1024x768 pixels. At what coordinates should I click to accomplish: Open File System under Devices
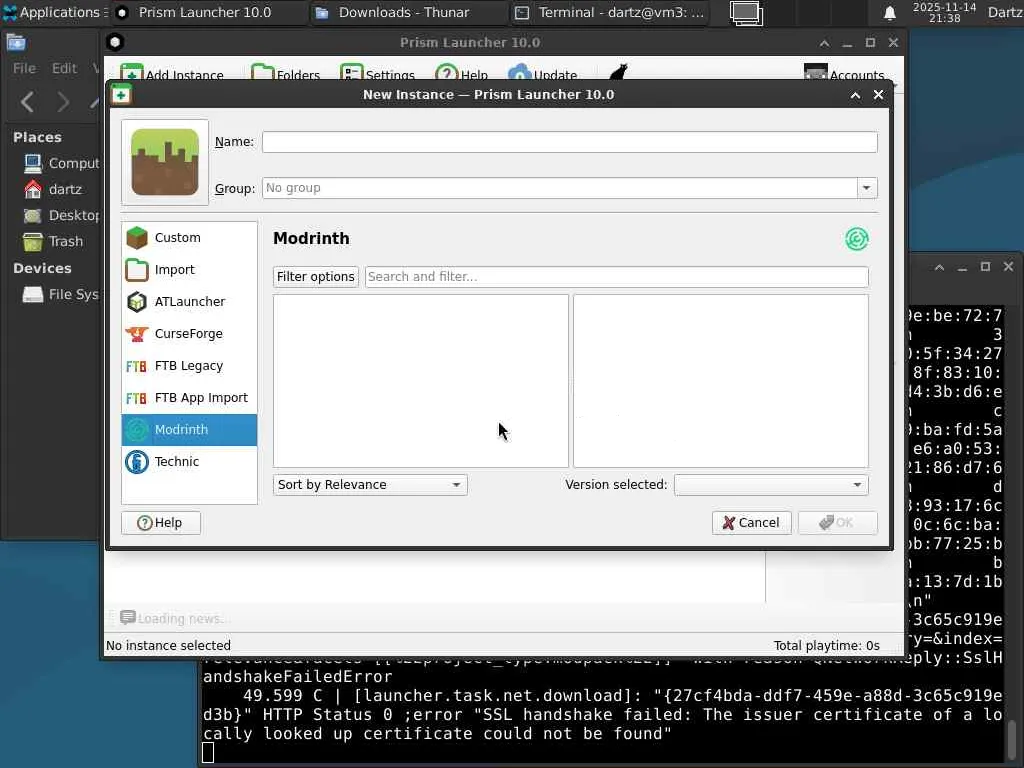tap(61, 295)
